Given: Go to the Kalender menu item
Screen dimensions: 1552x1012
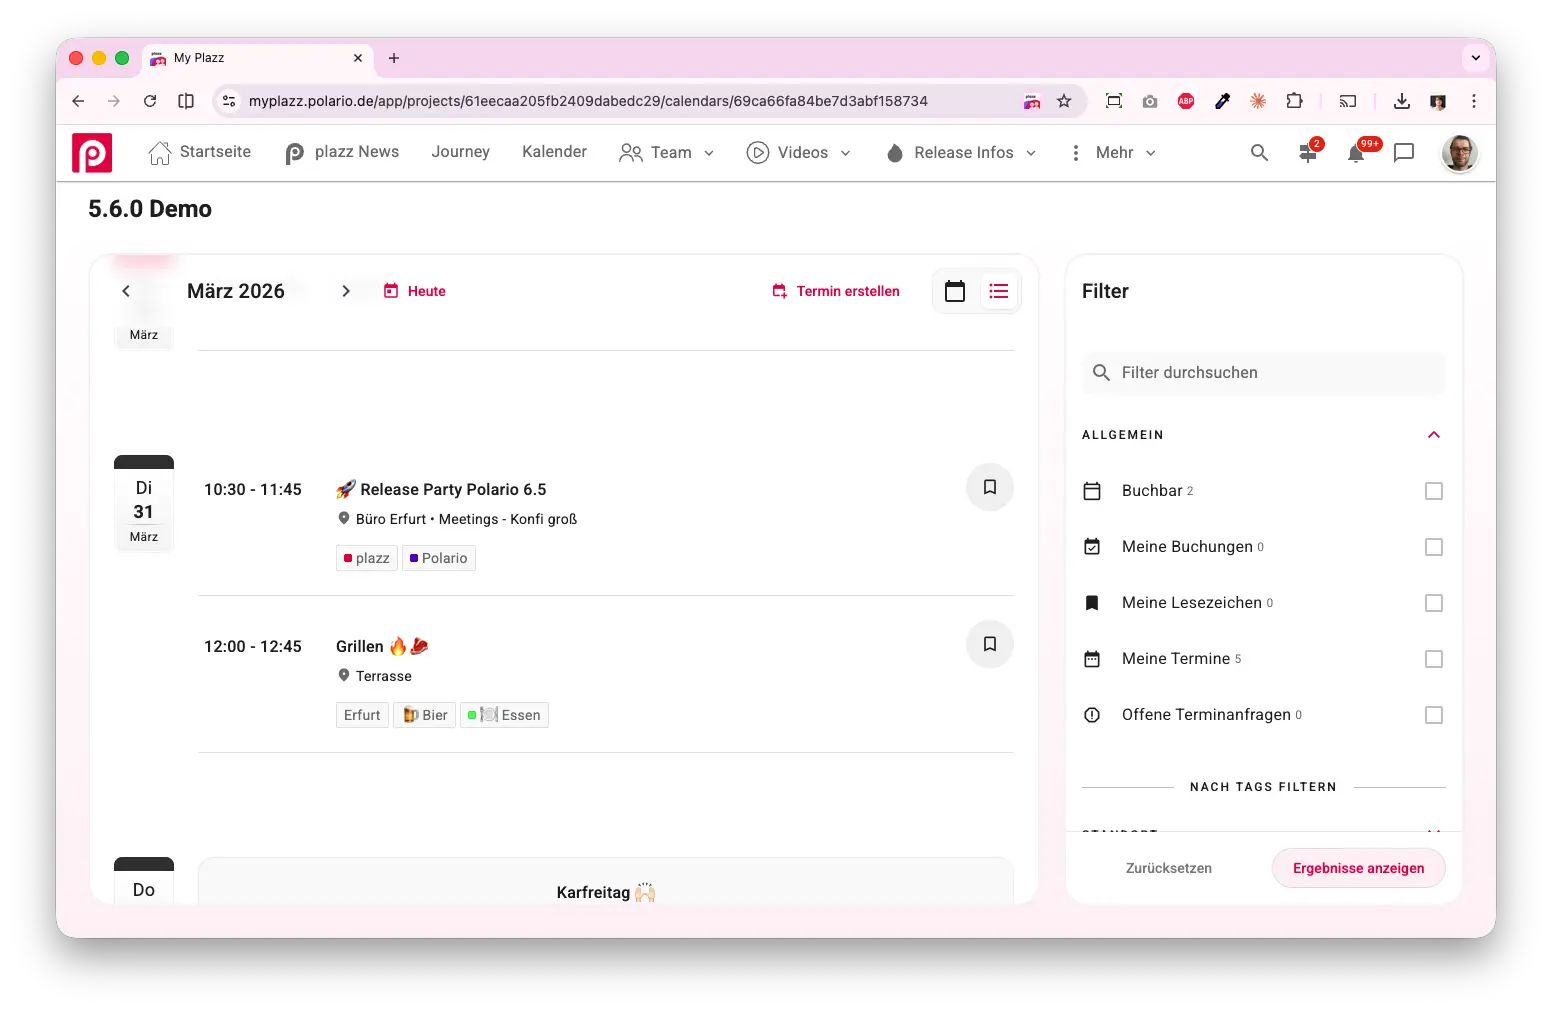Looking at the screenshot, I should point(554,152).
